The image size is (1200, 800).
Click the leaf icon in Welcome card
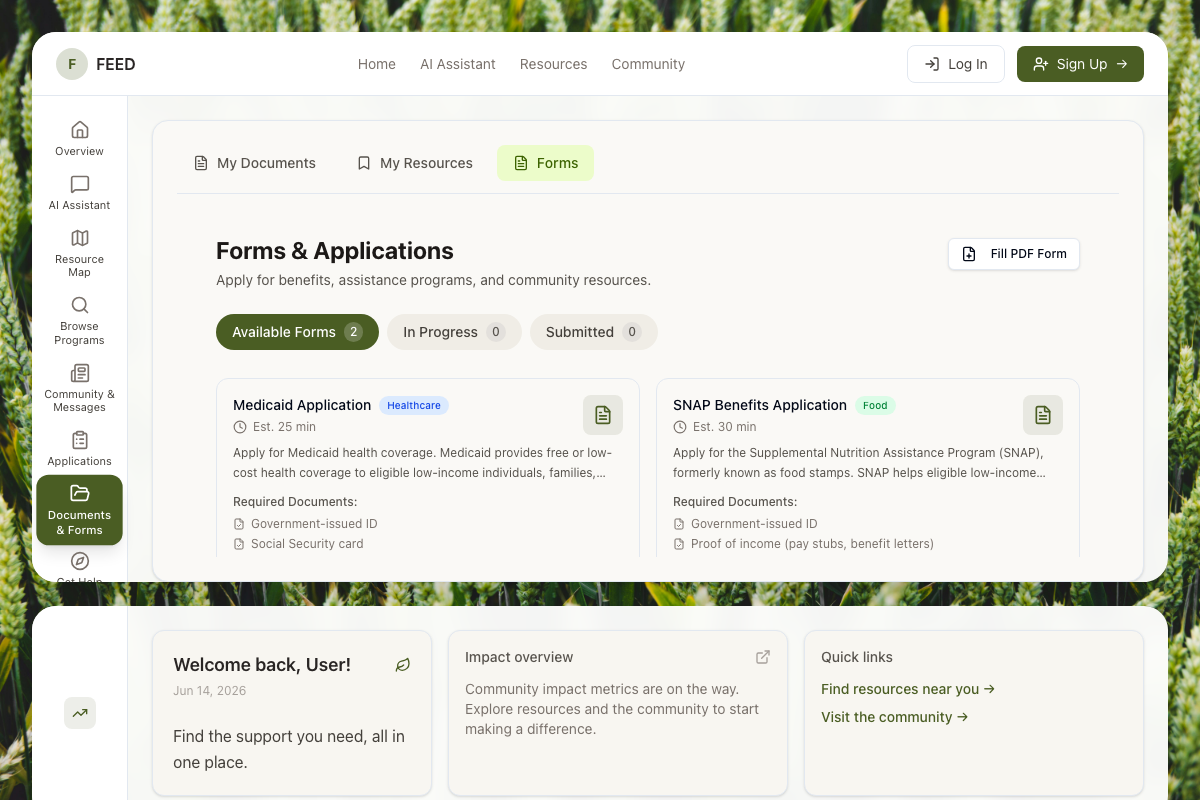pyautogui.click(x=403, y=665)
